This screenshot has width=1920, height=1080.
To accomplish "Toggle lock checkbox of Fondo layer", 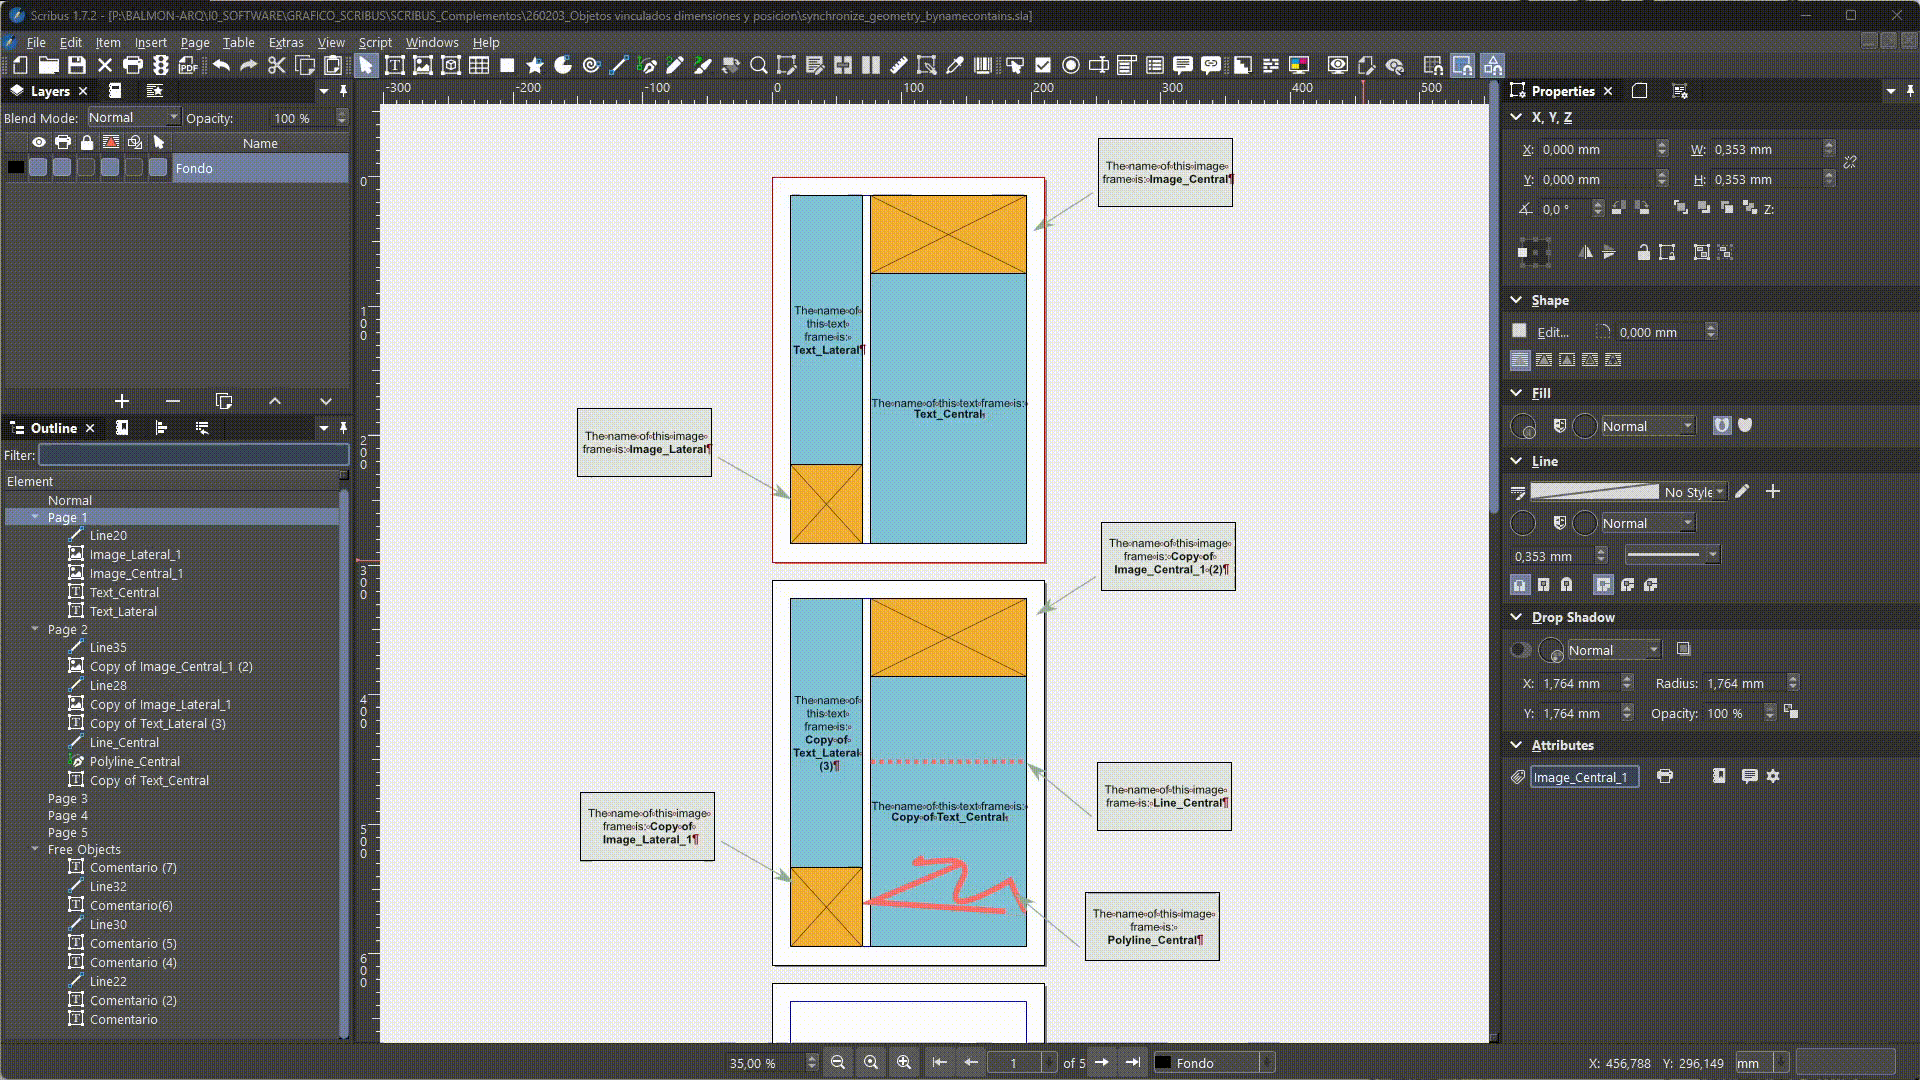I will (x=86, y=168).
